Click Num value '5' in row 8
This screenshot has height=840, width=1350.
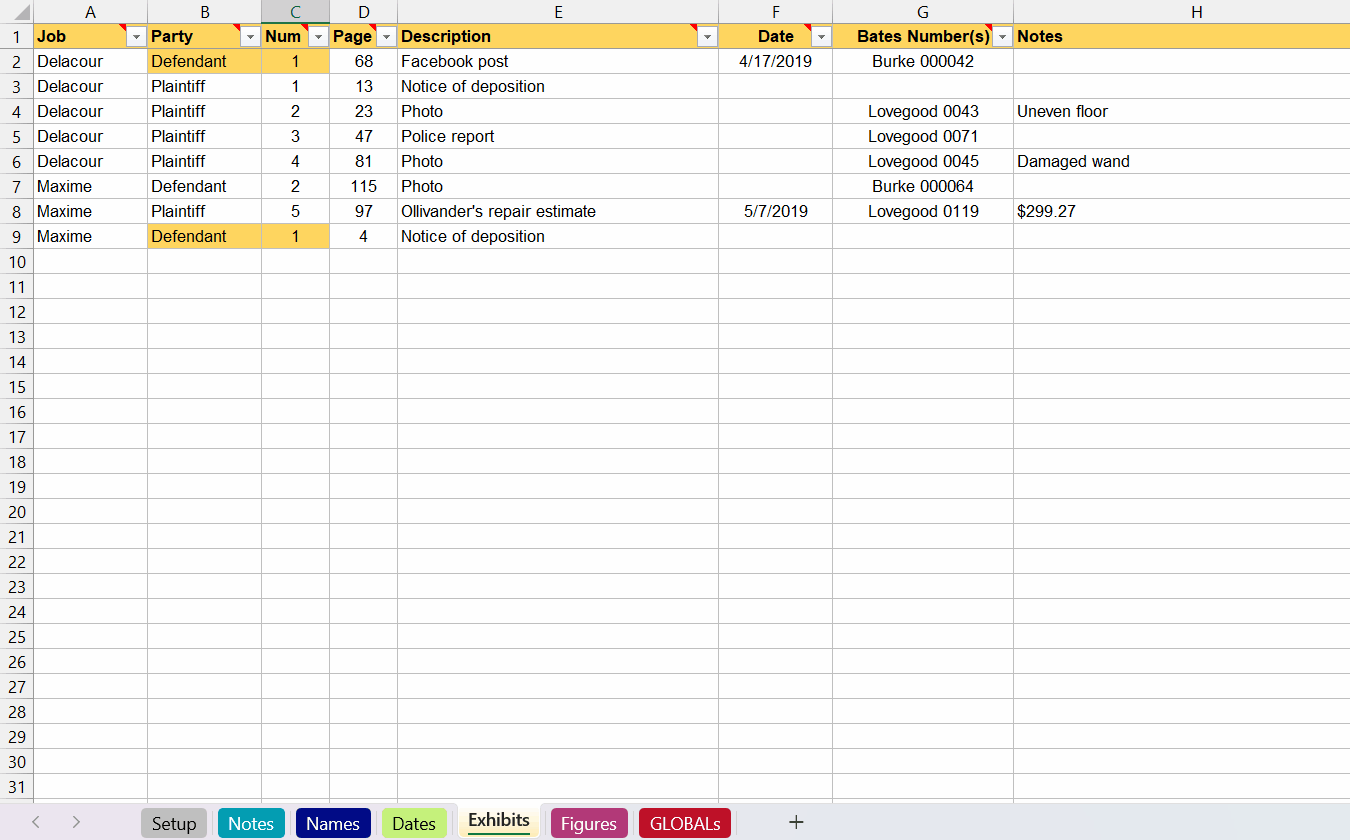[x=296, y=212]
